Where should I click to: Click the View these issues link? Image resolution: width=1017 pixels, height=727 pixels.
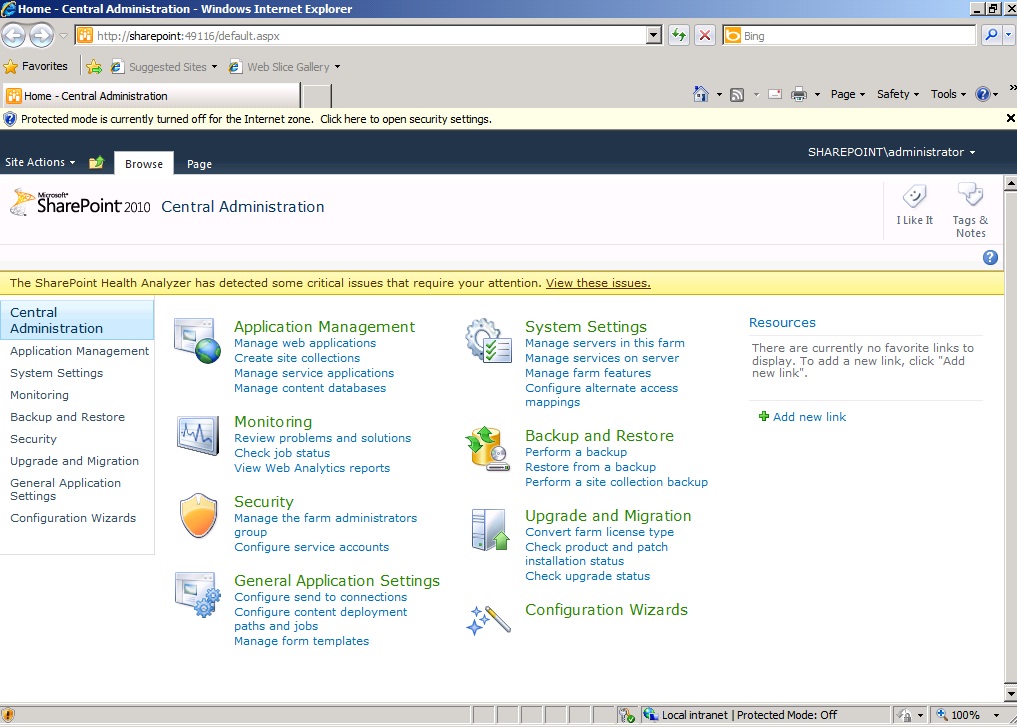pos(598,283)
